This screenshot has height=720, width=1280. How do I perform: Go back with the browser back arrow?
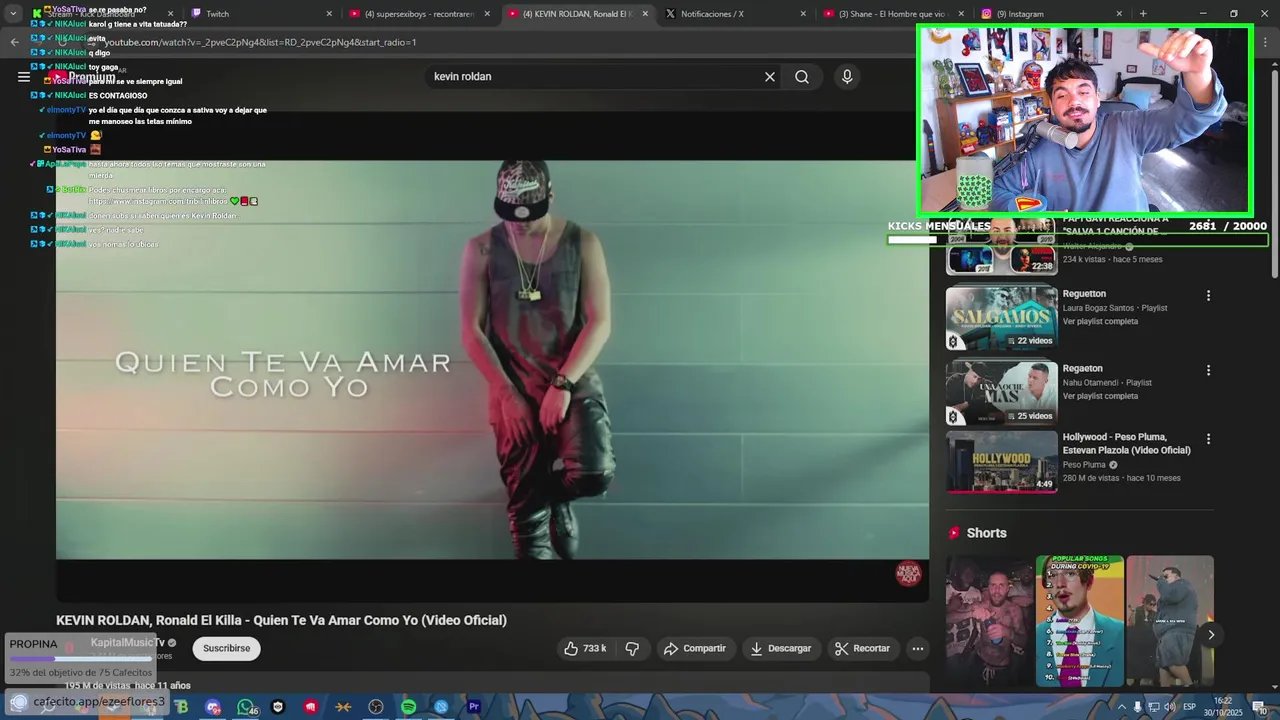14,42
